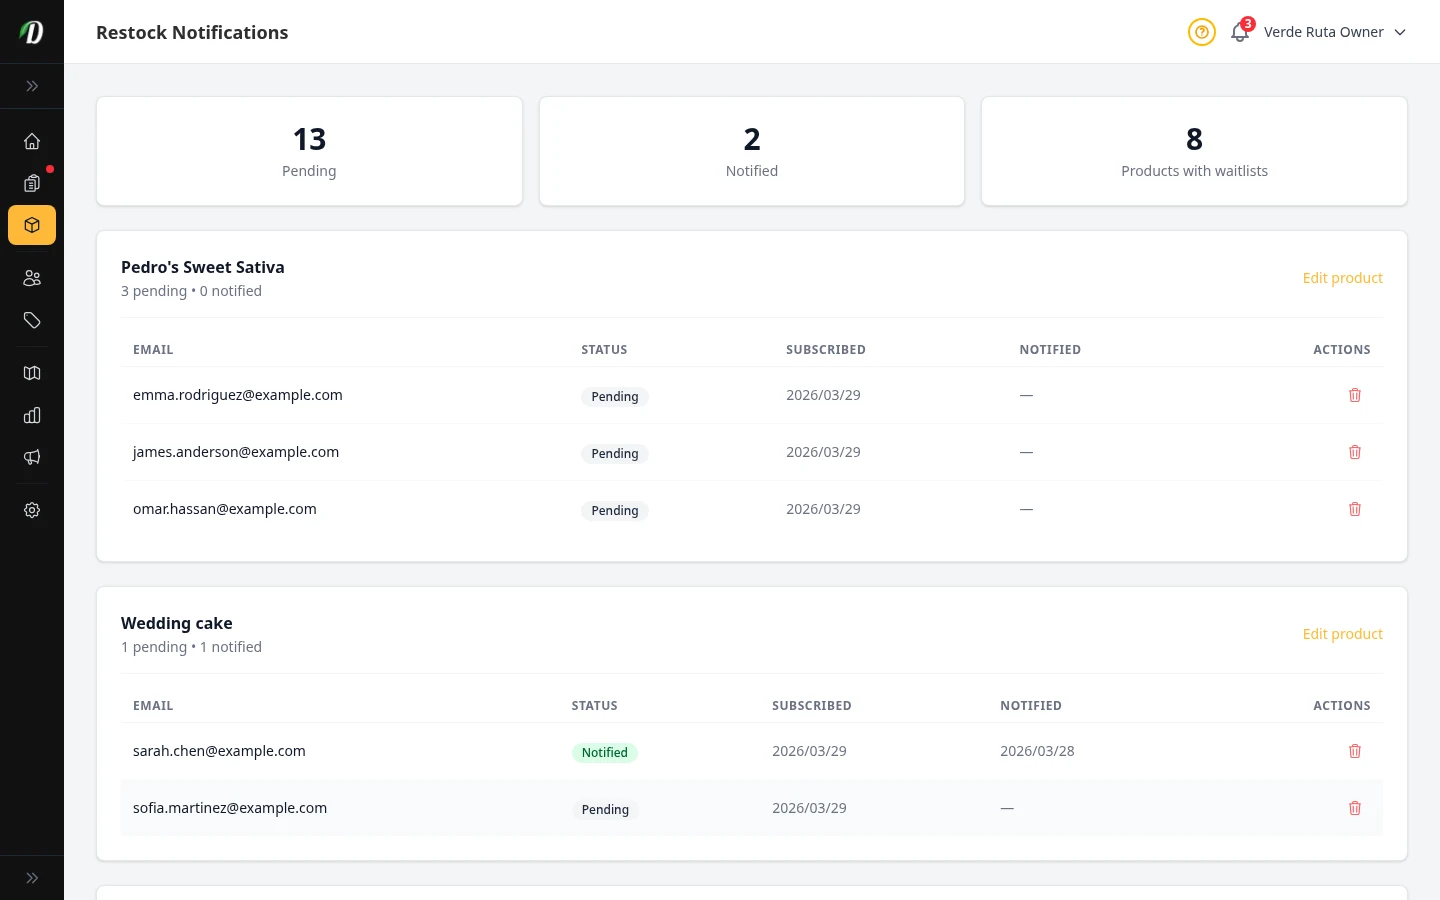Open the megaphone marketing icon
Image resolution: width=1440 pixels, height=900 pixels.
click(32, 457)
